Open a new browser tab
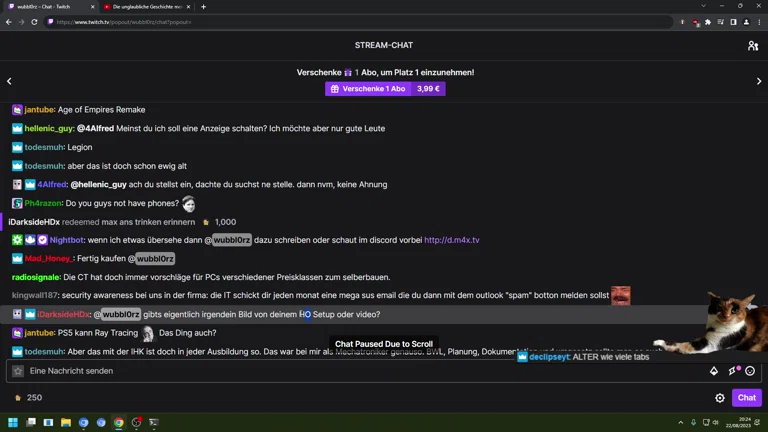 [x=203, y=7]
